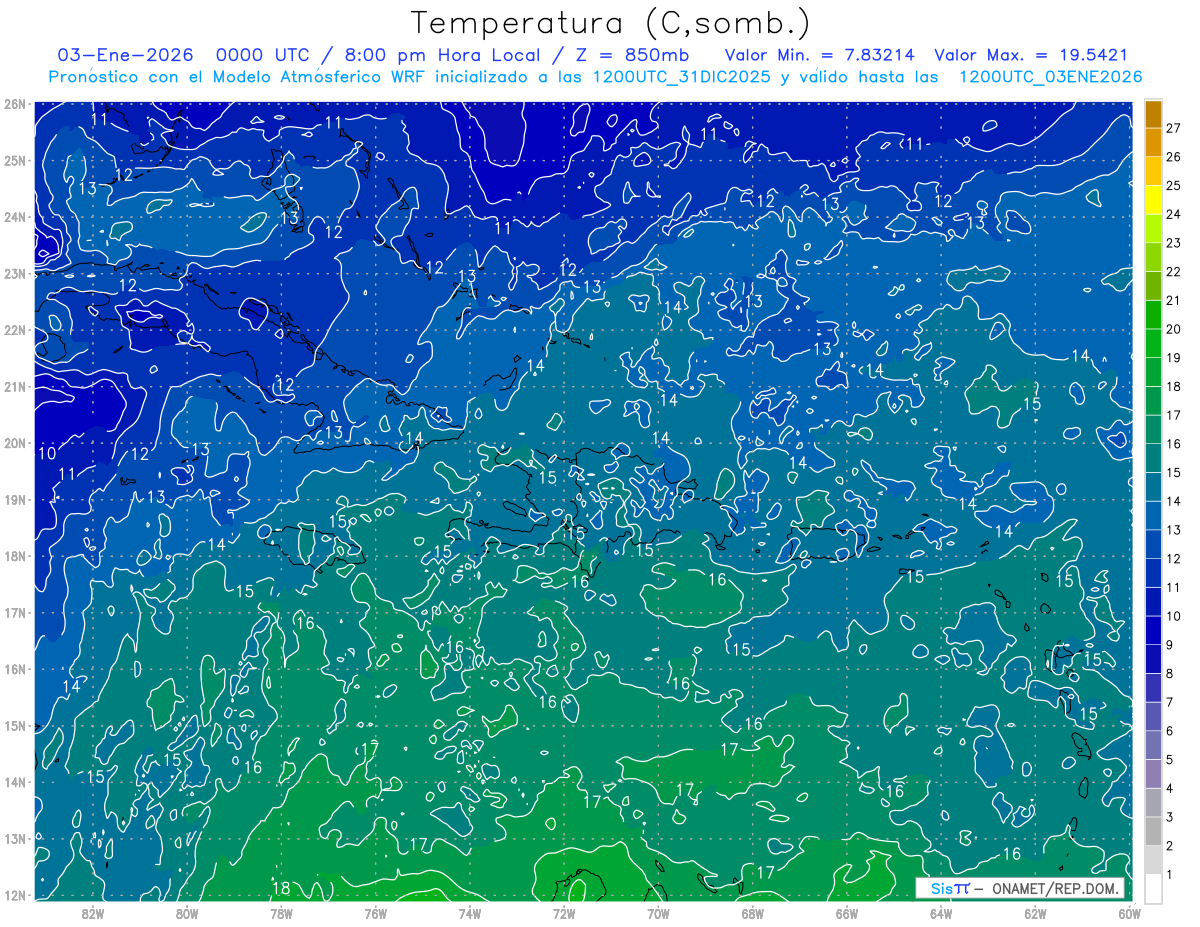The width and height of the screenshot is (1200, 927).
Task: Click the 12N latitude axis label
Action: [14, 895]
